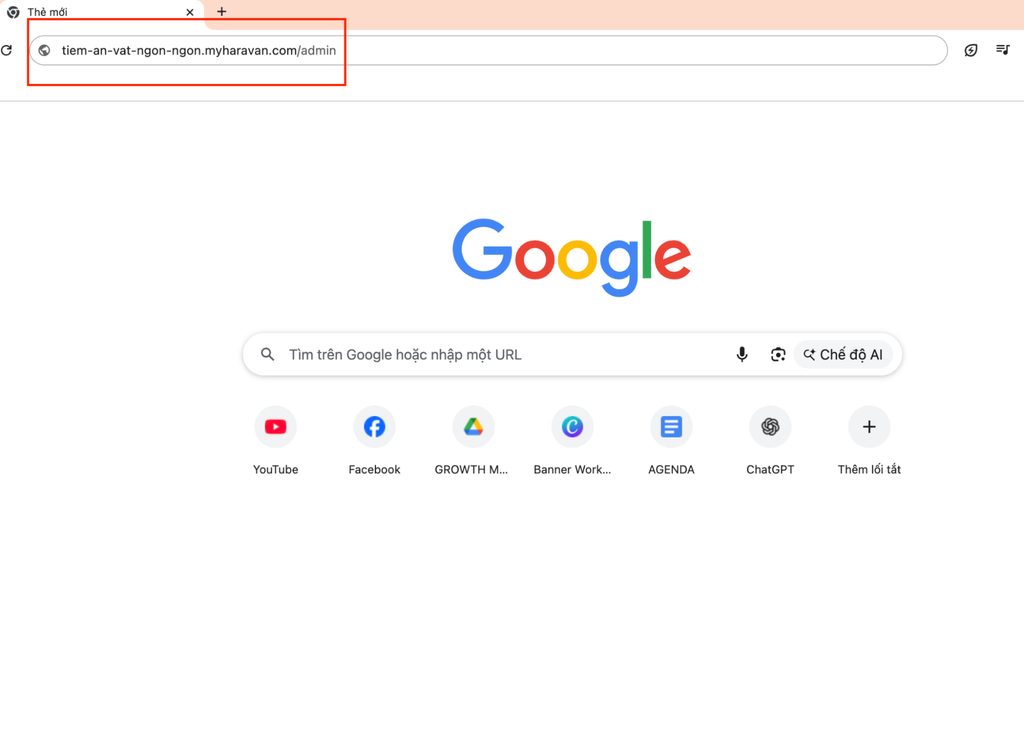This screenshot has width=1024, height=734.
Task: Click the energy saver leaf icon
Action: click(970, 50)
